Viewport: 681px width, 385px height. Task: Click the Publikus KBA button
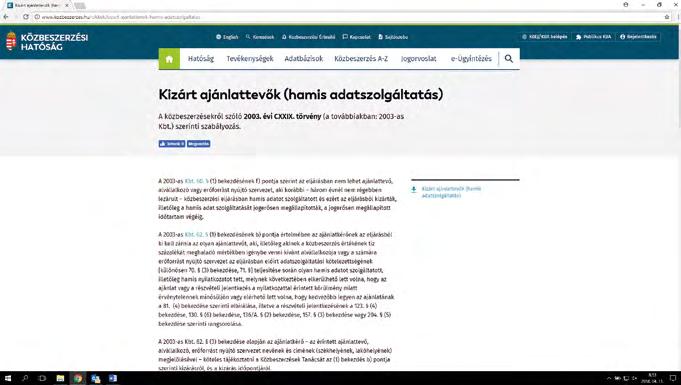click(x=593, y=37)
